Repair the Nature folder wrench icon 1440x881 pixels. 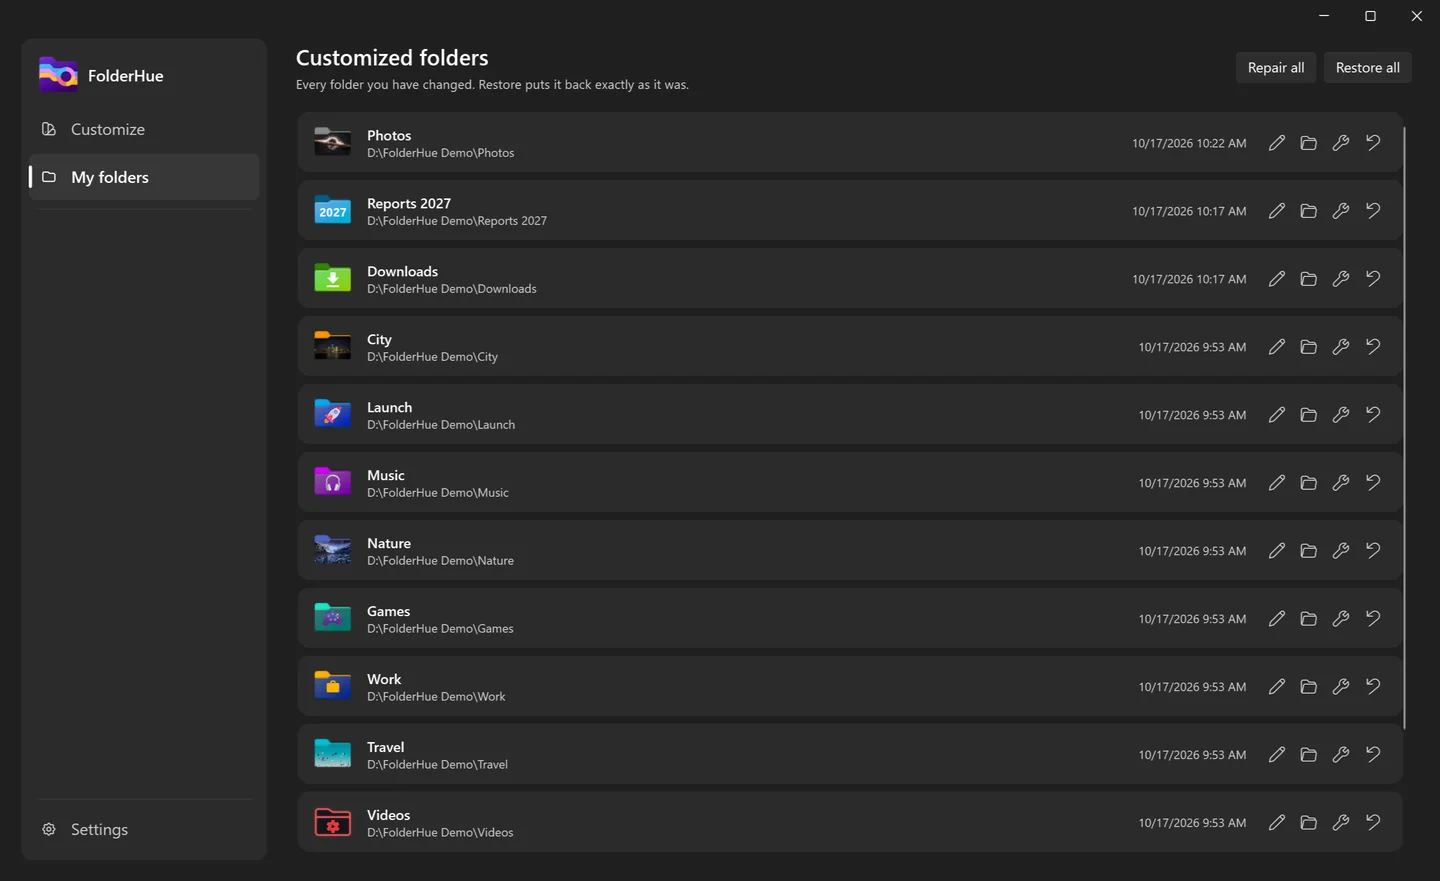1340,551
